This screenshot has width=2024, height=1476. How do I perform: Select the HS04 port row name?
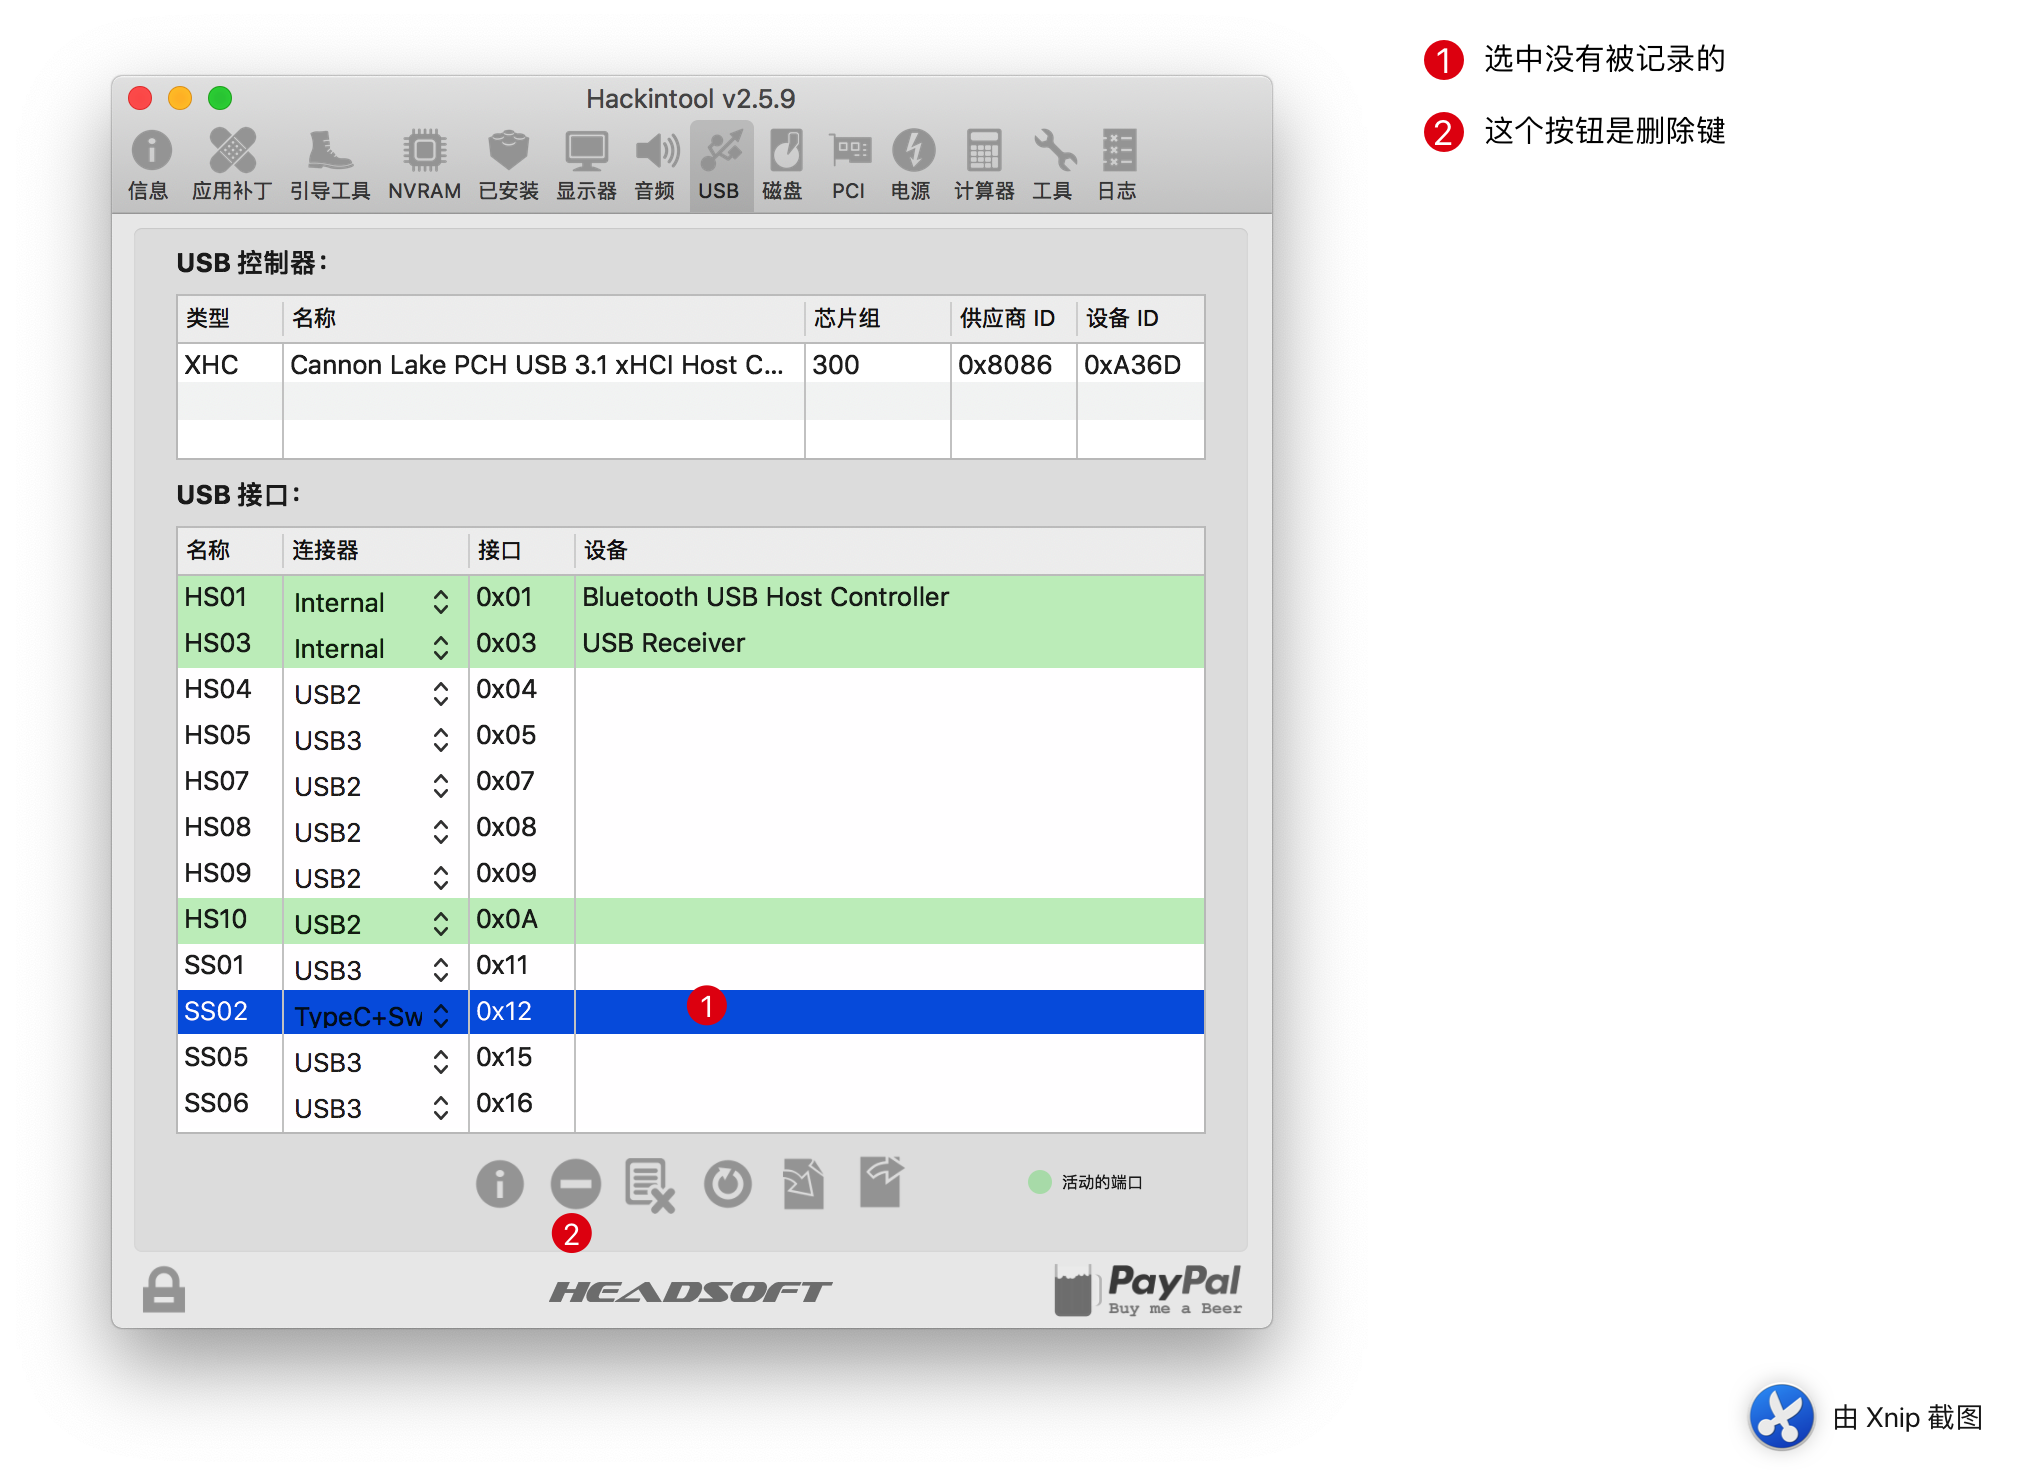217,689
